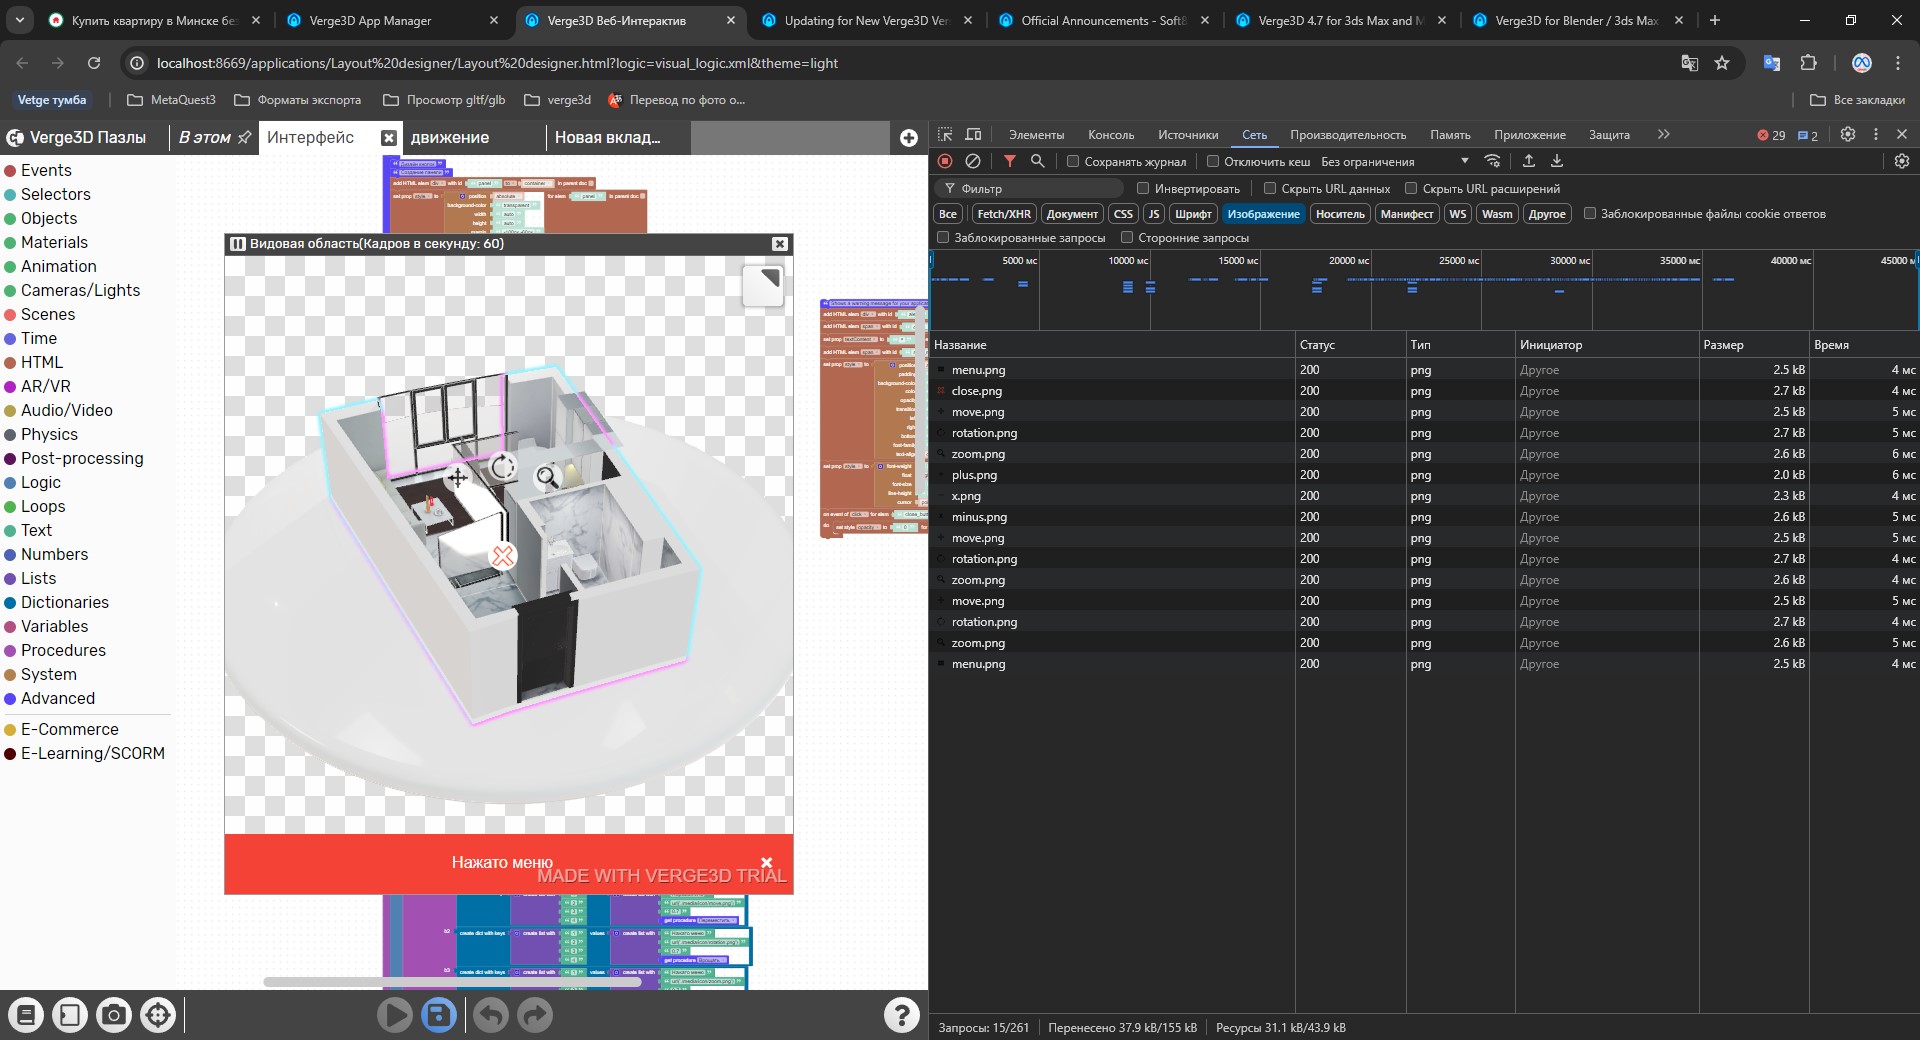1920x1040 pixels.
Task: Click the zoom magnifier icon in 3D scene
Action: click(x=547, y=477)
